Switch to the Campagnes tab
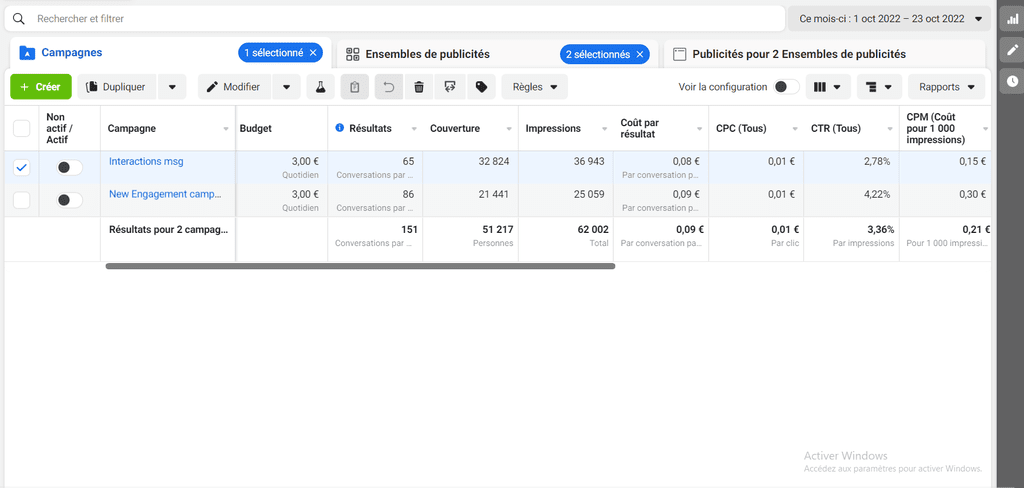 [72, 53]
